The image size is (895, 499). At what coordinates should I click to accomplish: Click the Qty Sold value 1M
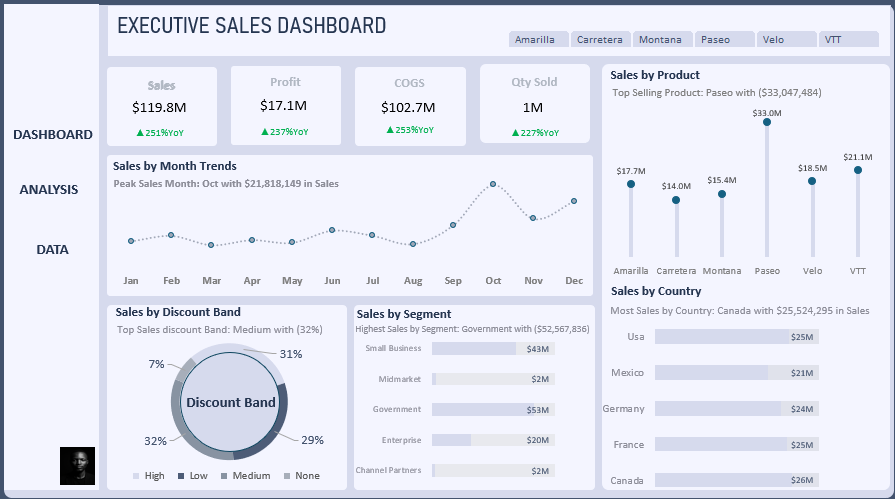click(x=533, y=107)
